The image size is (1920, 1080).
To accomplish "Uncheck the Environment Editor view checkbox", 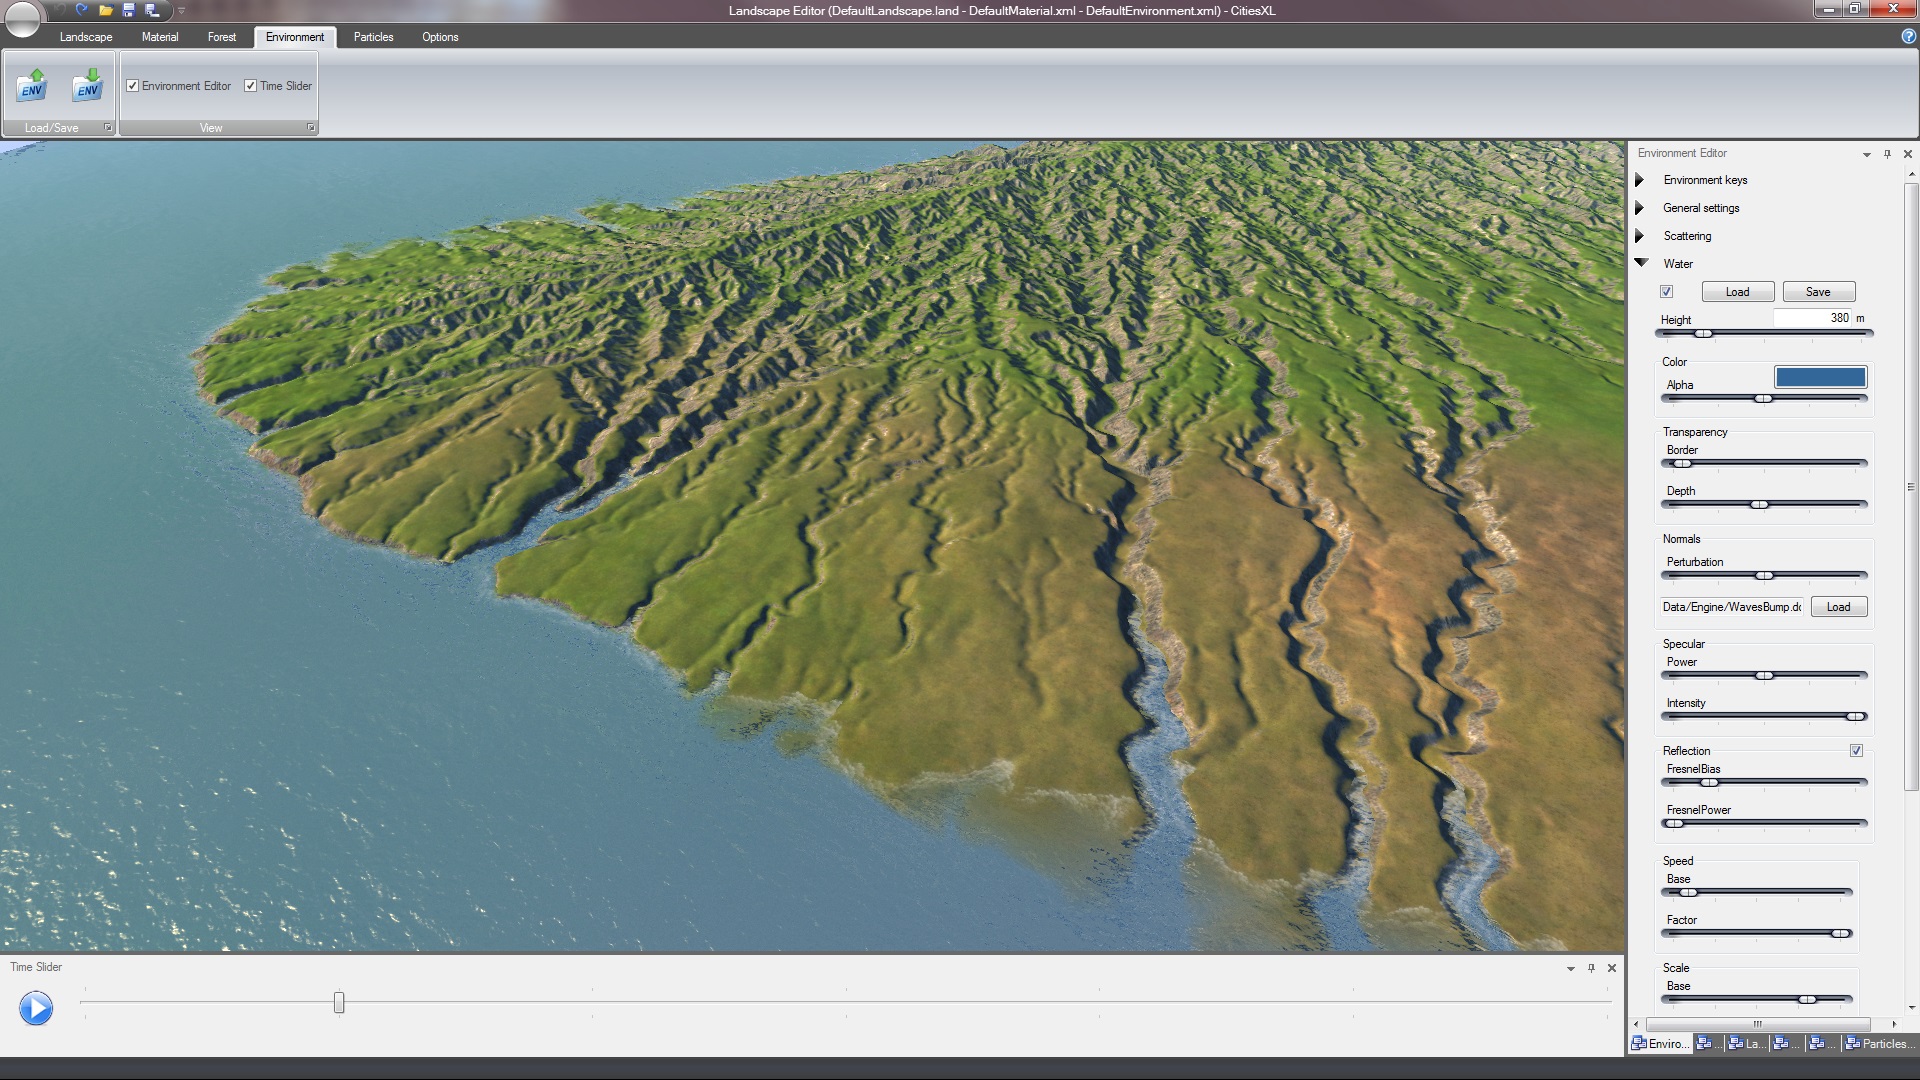I will (133, 86).
